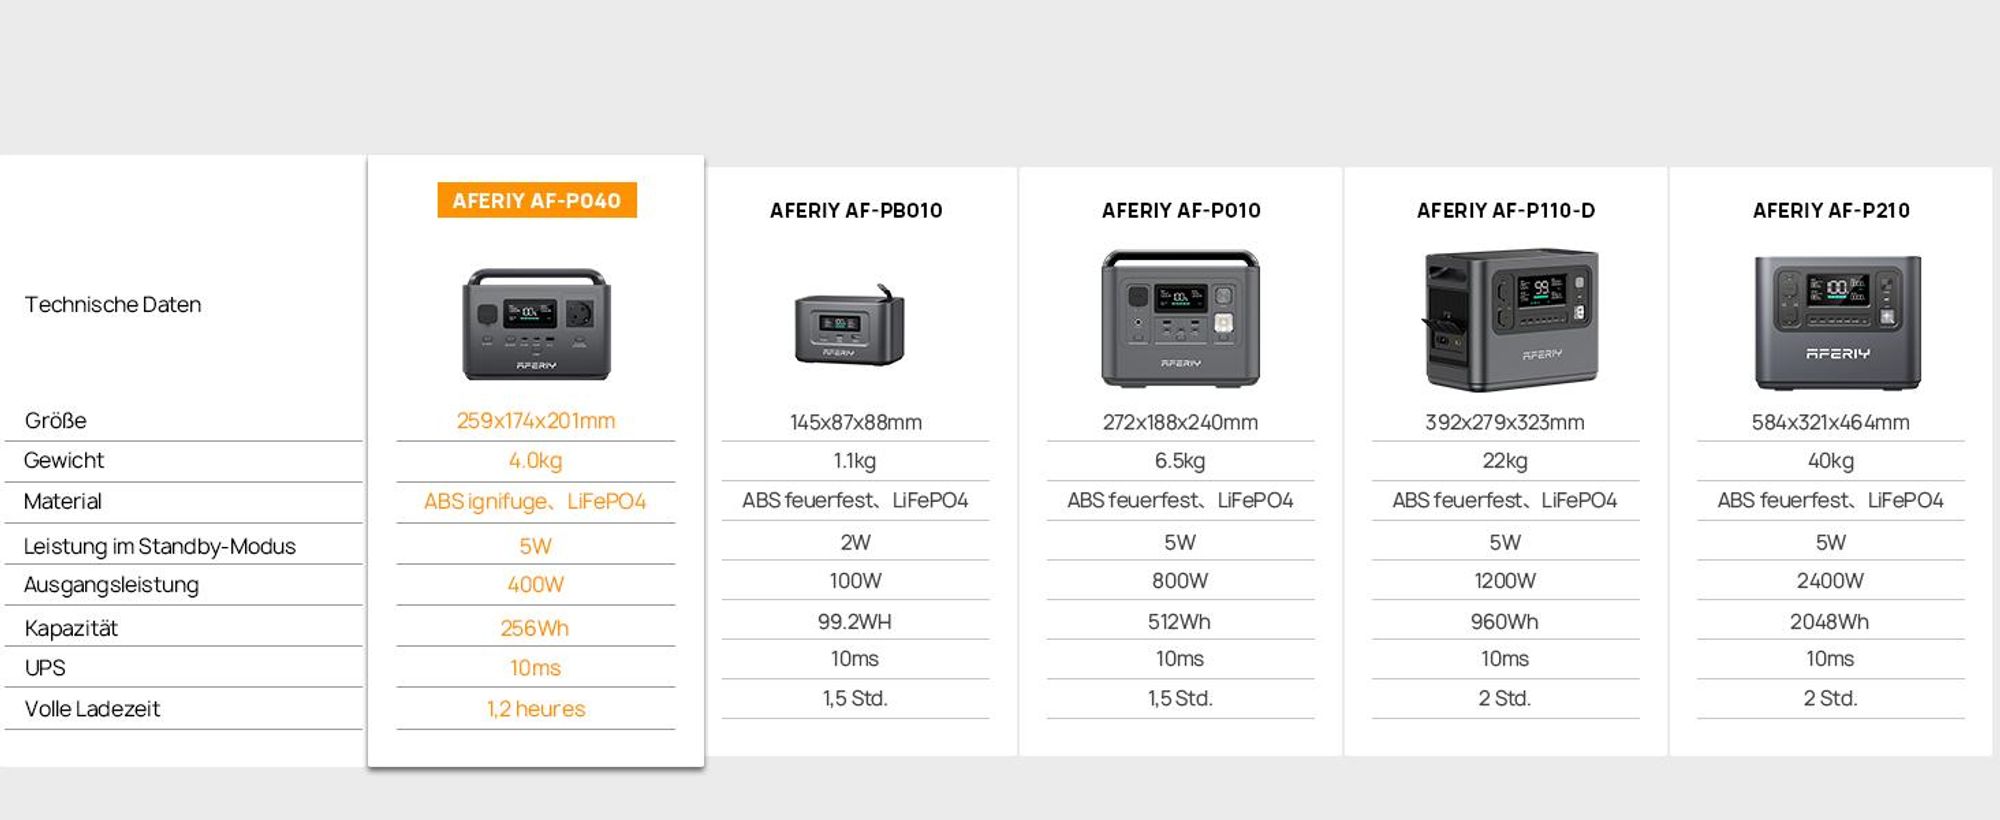Click the capacity value "512Wh"
The width and height of the screenshot is (2000, 820).
click(x=1179, y=621)
